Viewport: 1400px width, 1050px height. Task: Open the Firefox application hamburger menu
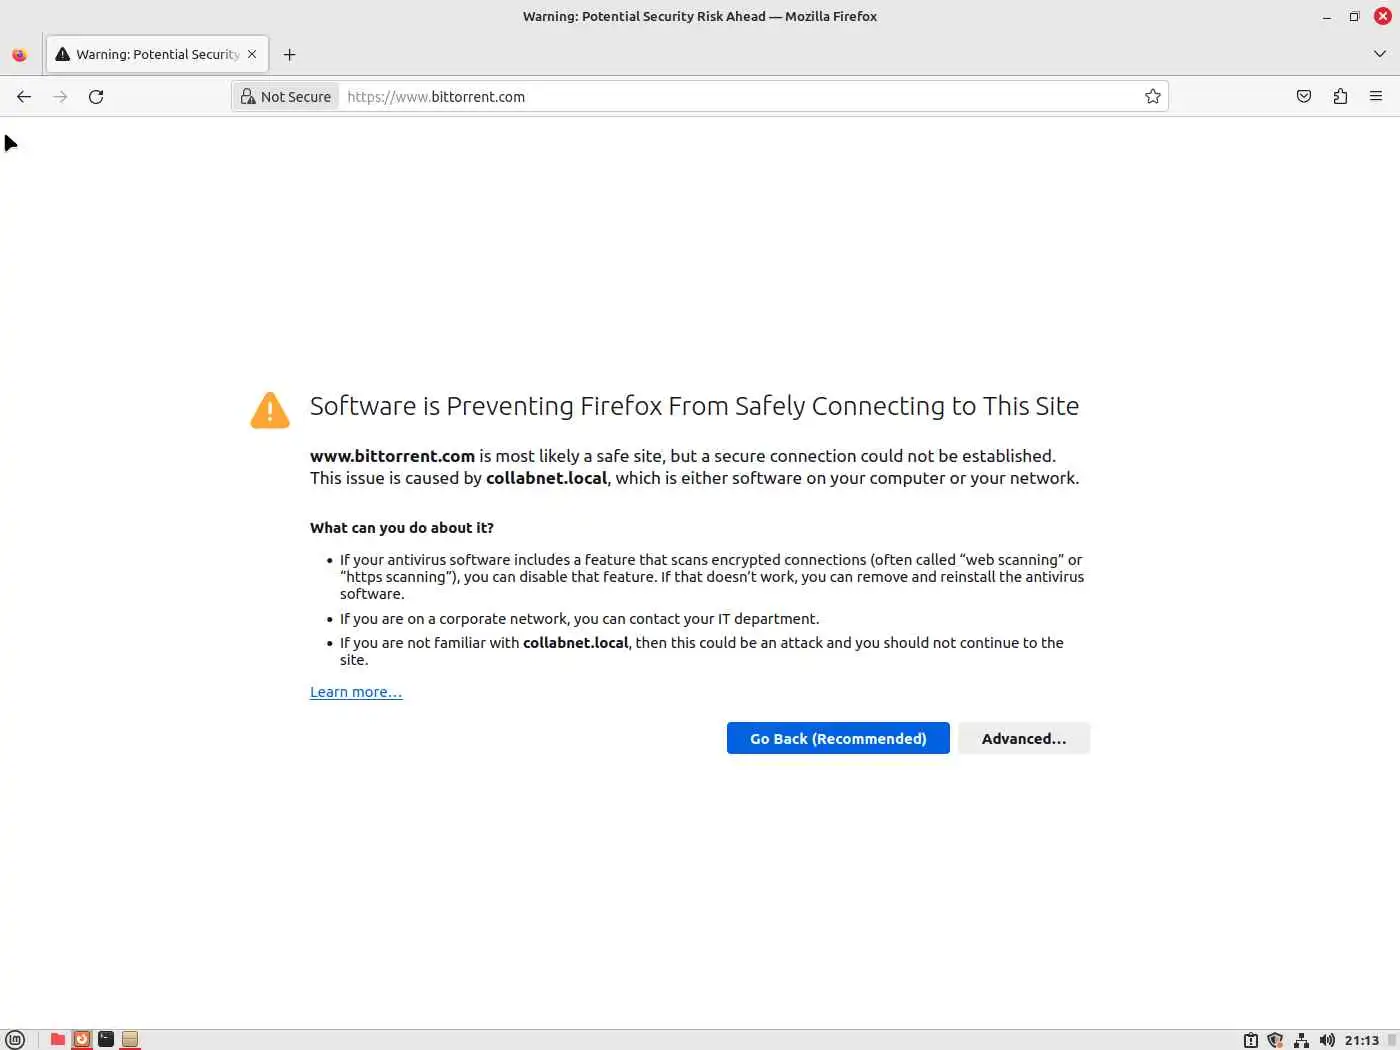[1376, 97]
